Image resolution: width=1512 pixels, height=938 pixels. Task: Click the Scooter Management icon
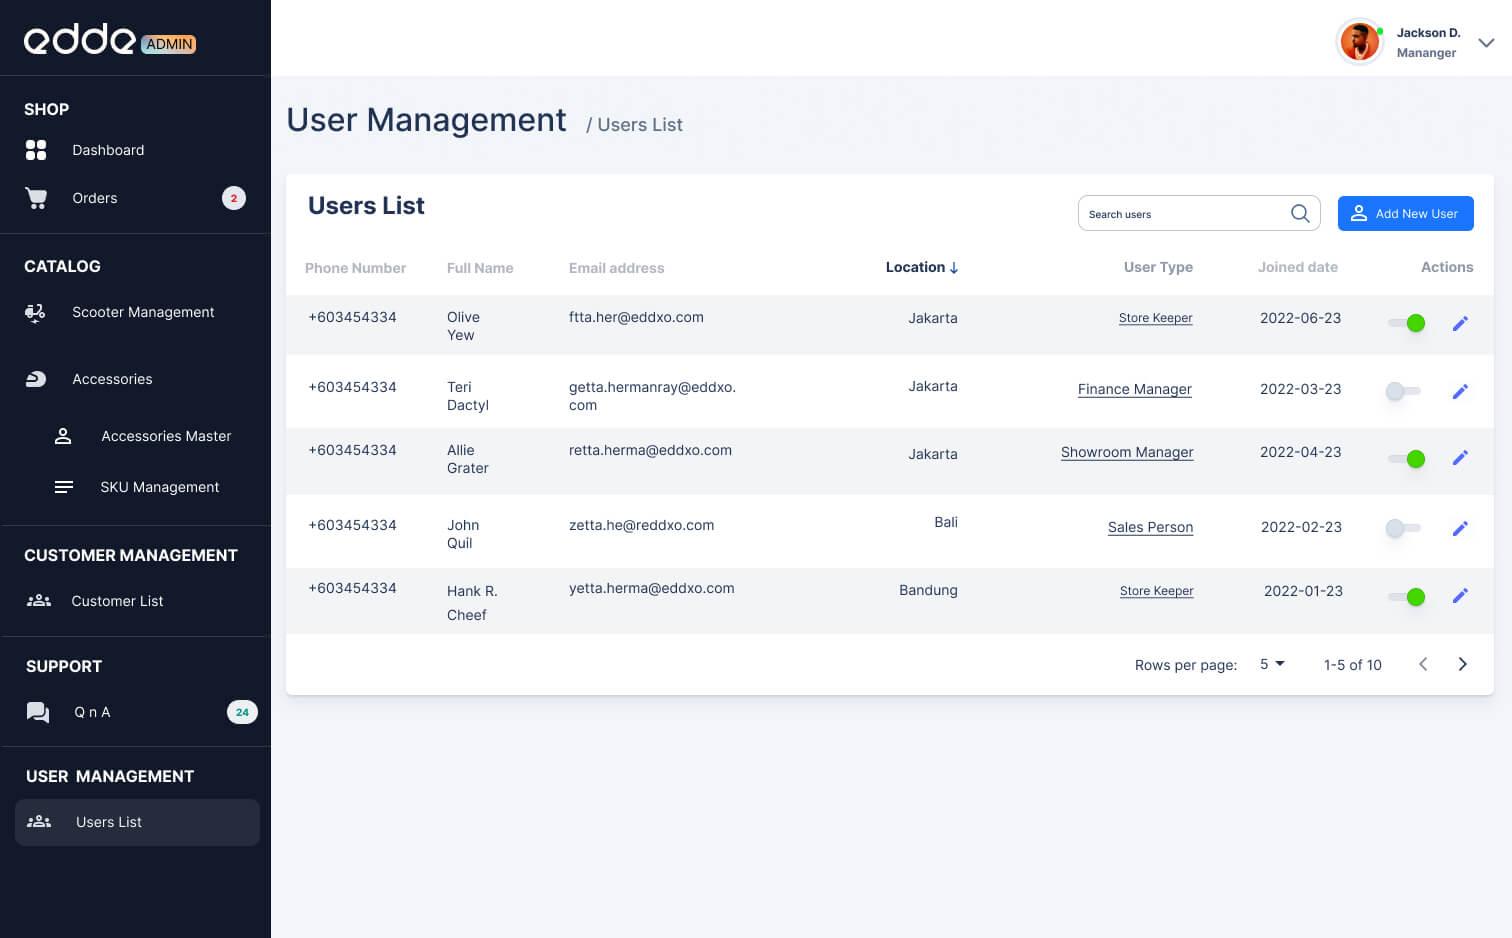[35, 313]
